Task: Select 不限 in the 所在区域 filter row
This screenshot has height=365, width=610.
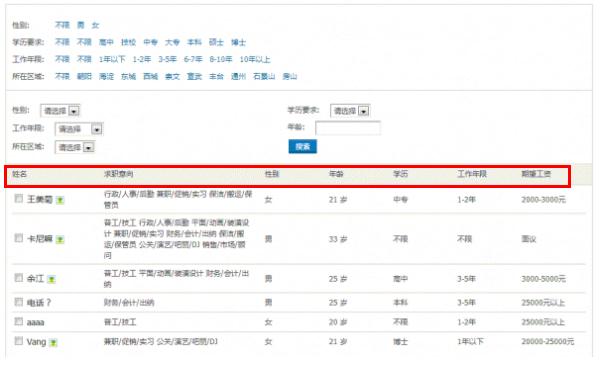Action: [x=62, y=76]
